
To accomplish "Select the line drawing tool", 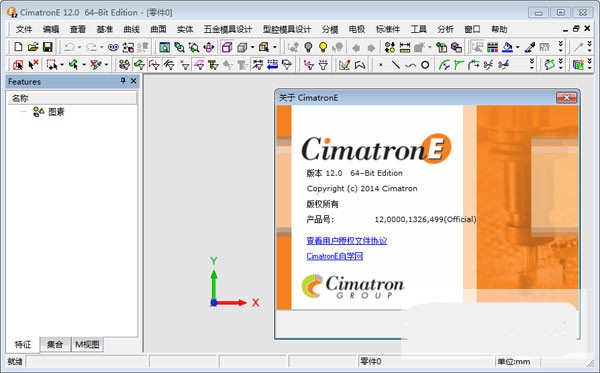I will (x=396, y=65).
